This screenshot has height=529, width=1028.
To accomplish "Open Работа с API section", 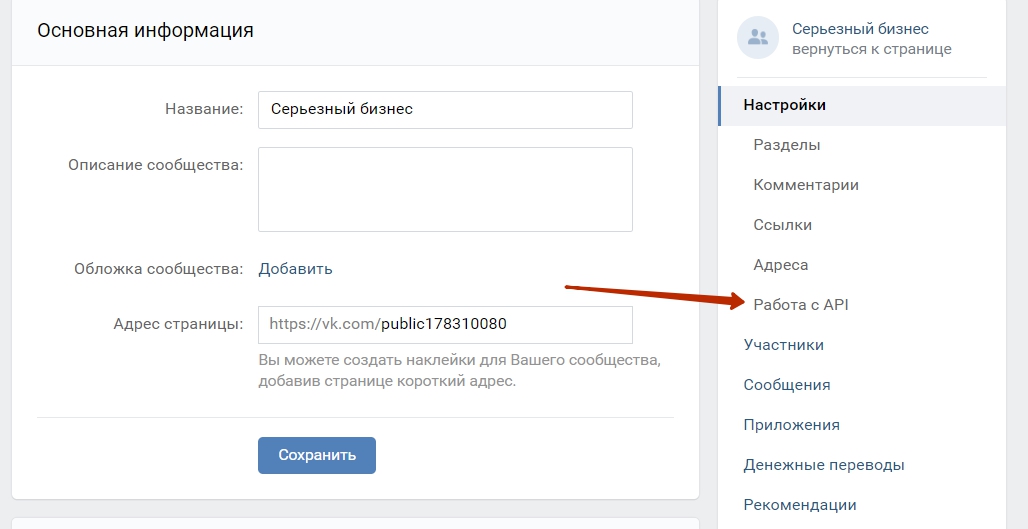I will [x=800, y=305].
